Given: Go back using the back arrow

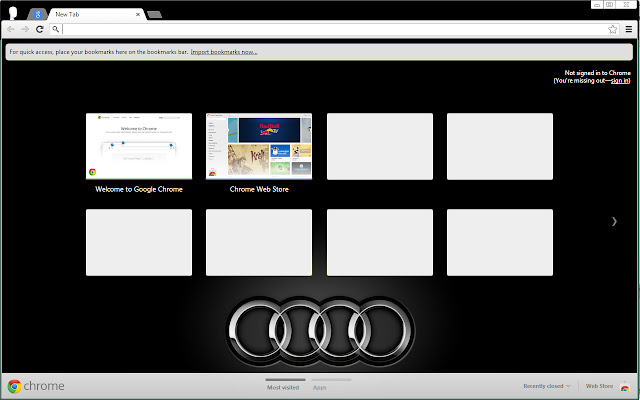Looking at the screenshot, I should click(11, 29).
